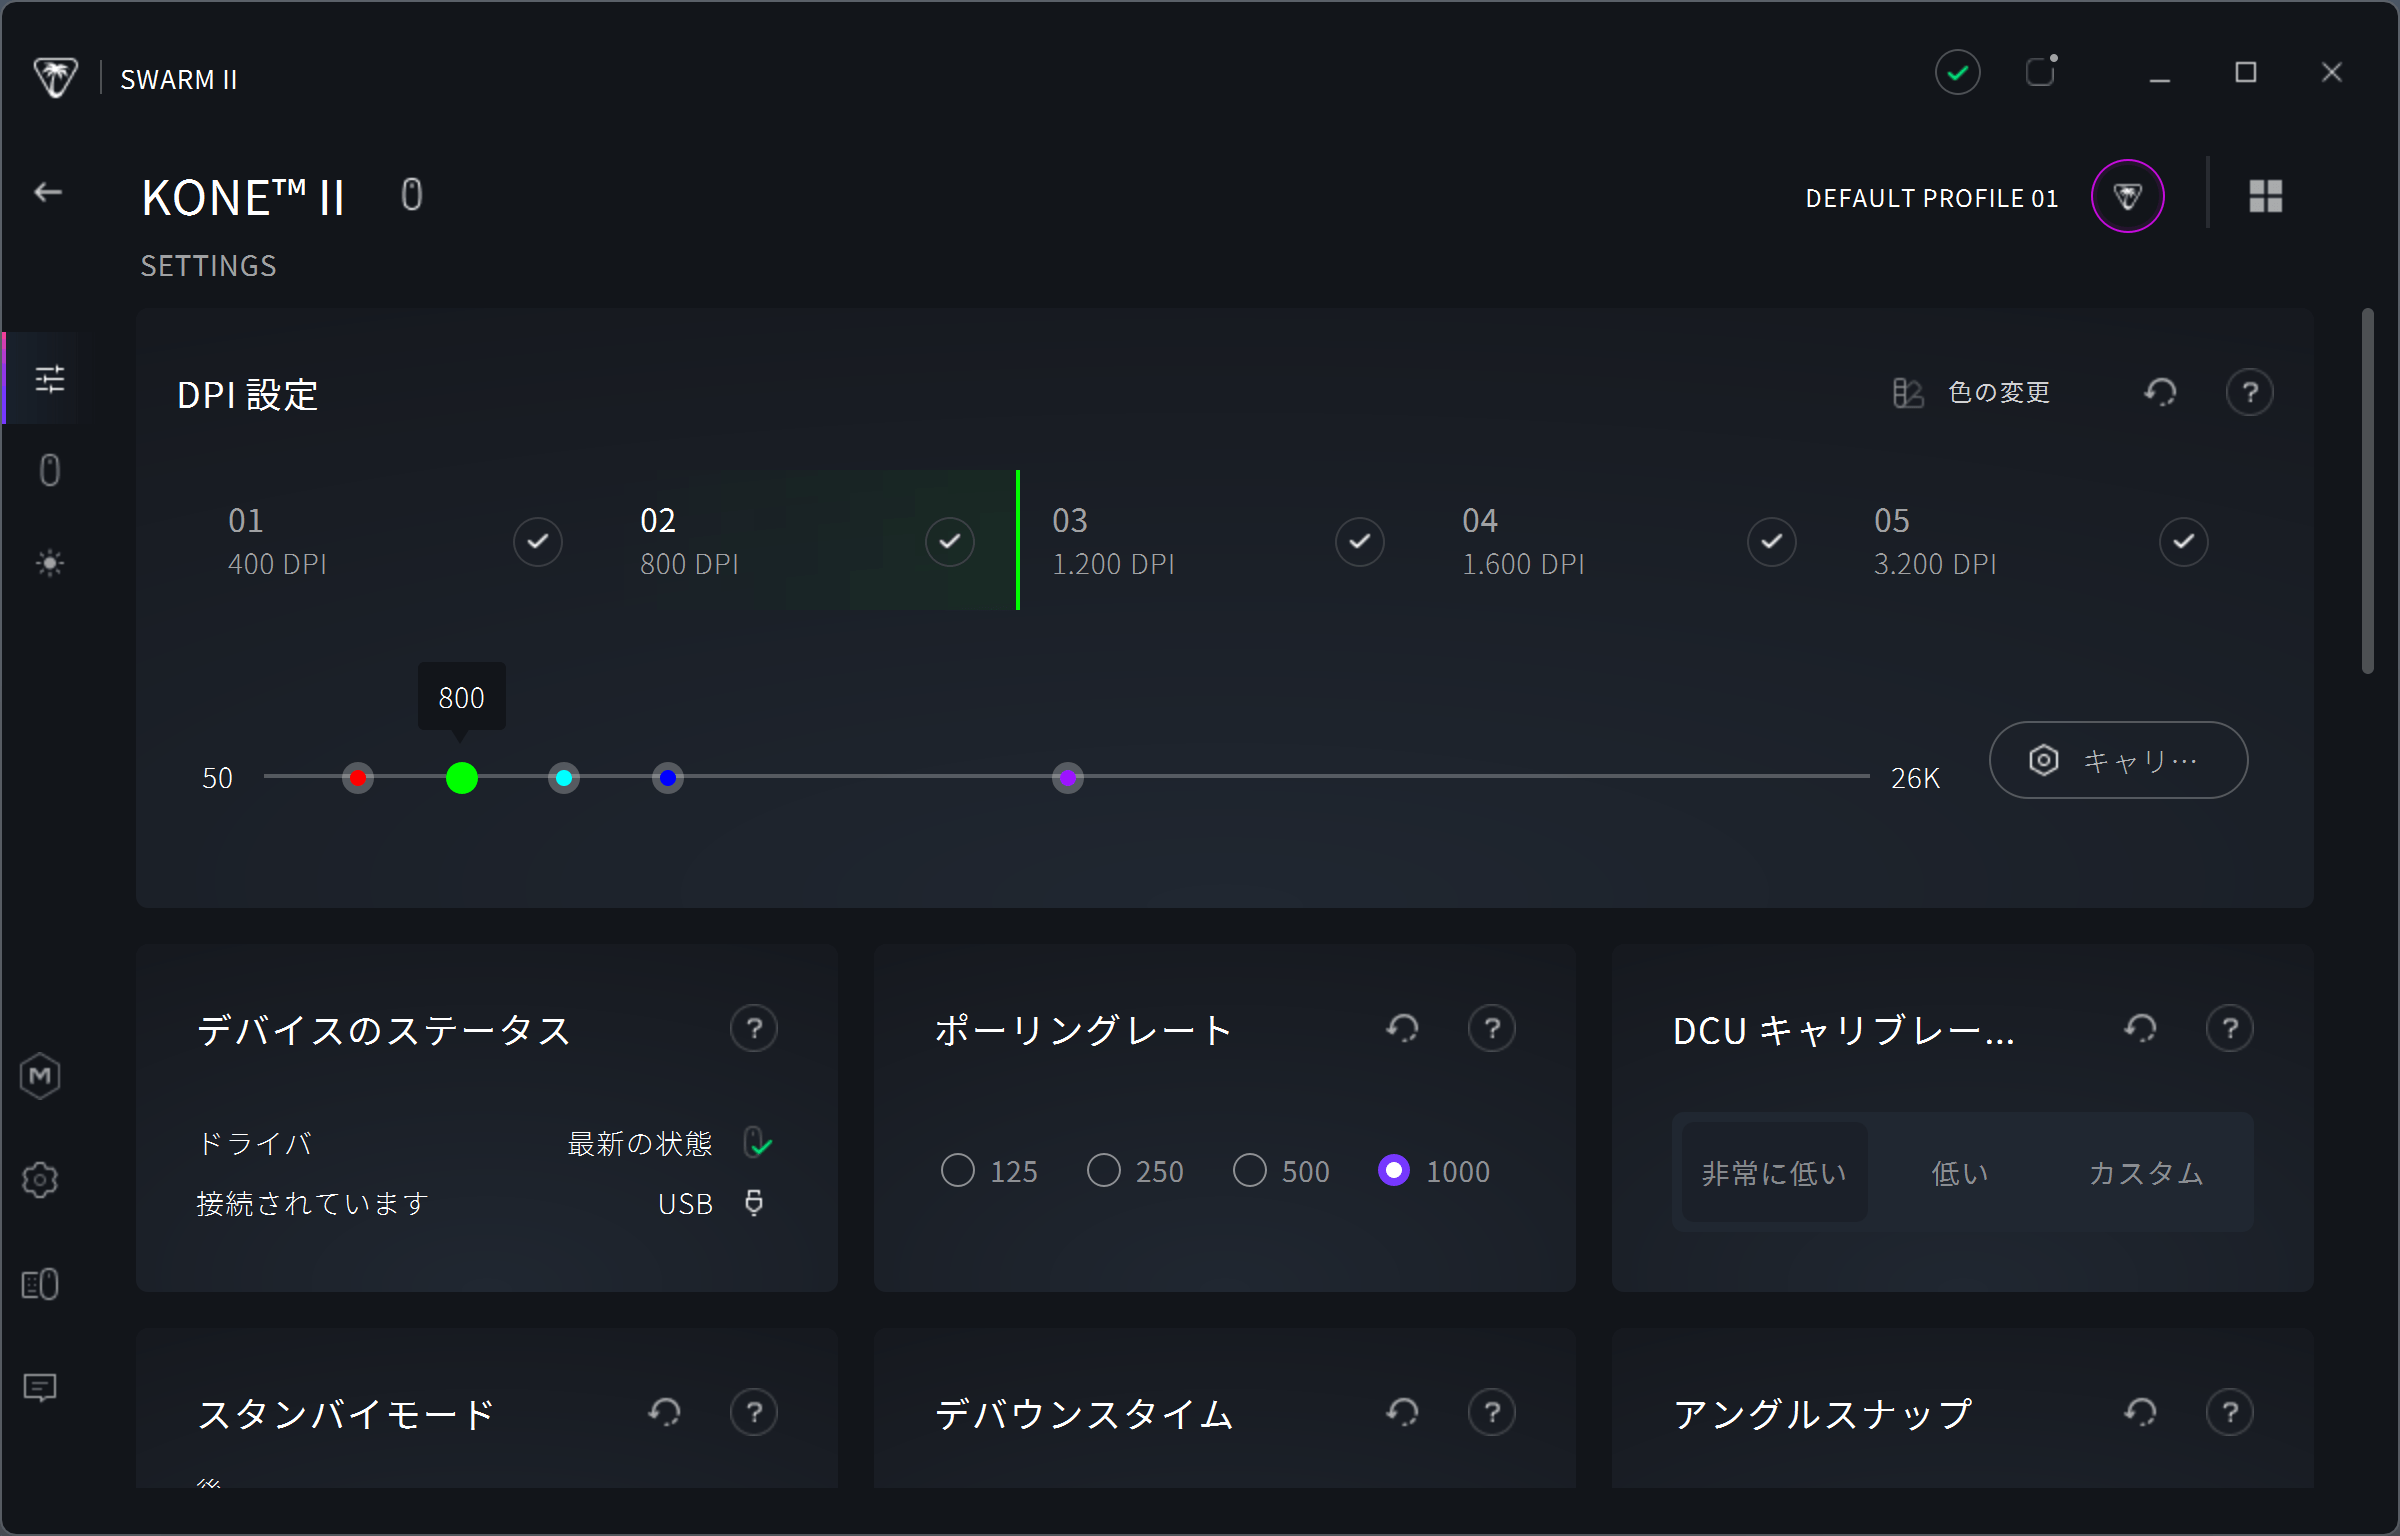Click the gear settings icon in sidebar
Viewport: 2400px width, 1536px height.
coord(40,1180)
